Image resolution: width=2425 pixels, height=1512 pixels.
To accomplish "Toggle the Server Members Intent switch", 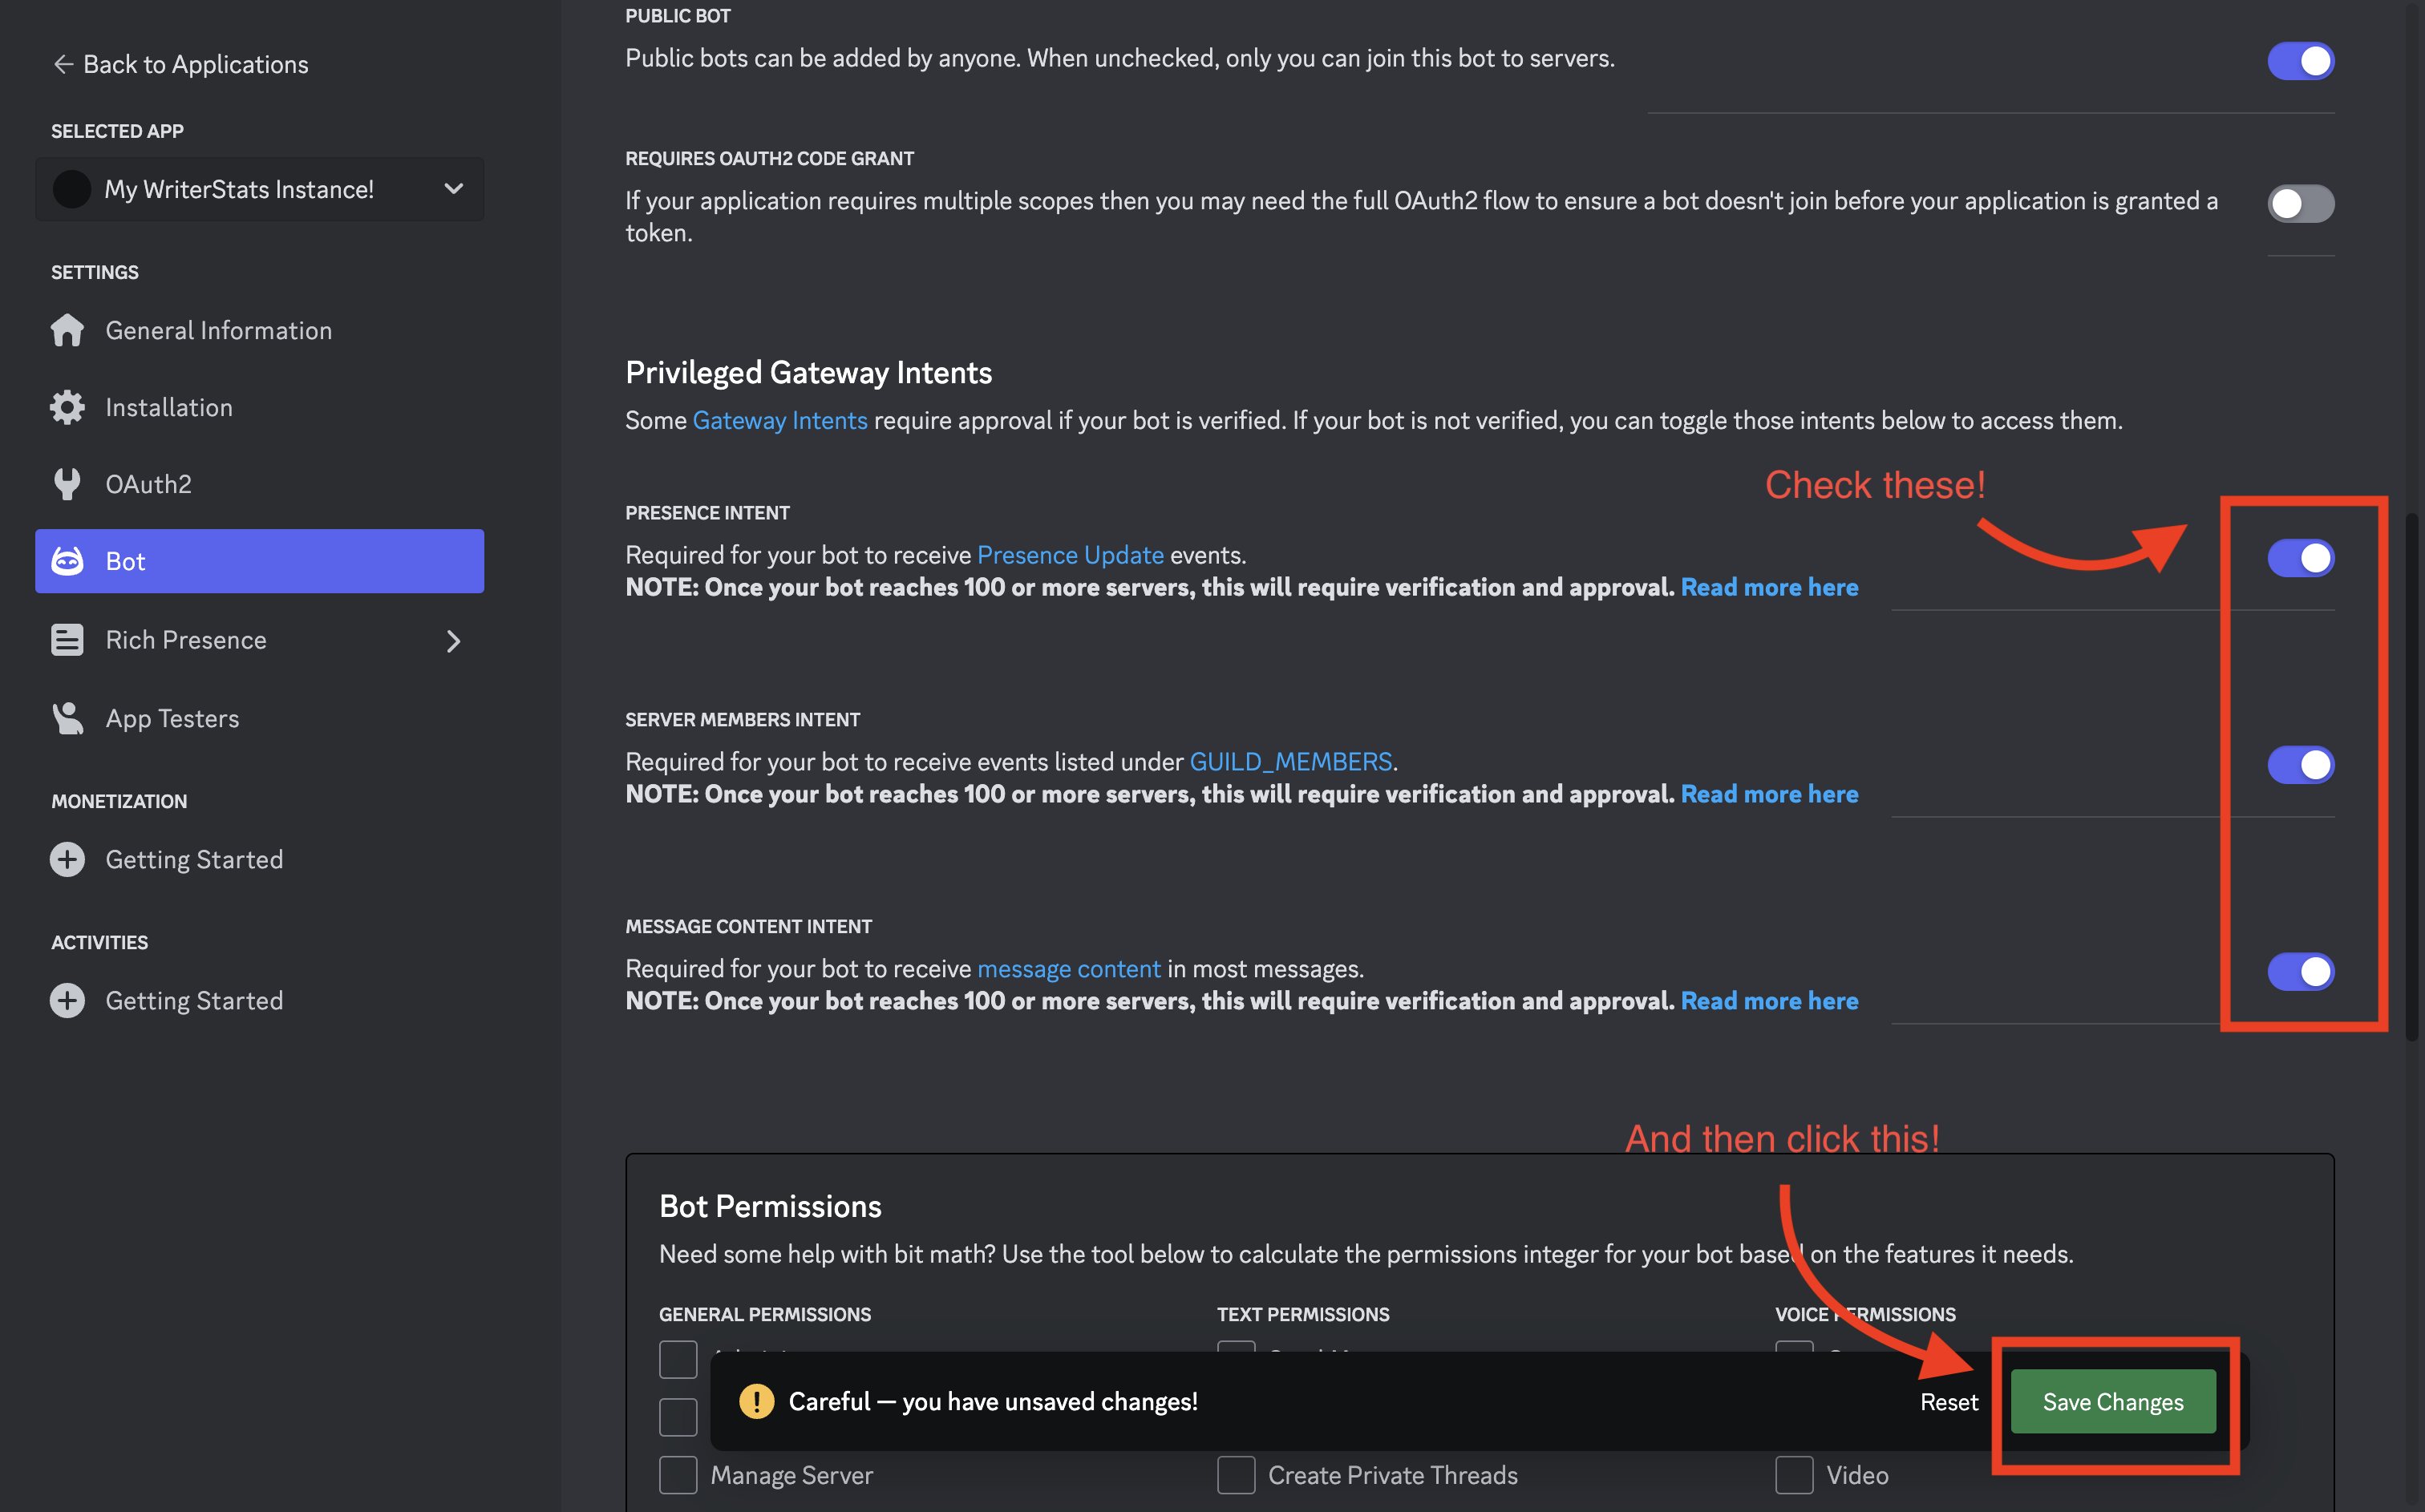I will (x=2300, y=763).
